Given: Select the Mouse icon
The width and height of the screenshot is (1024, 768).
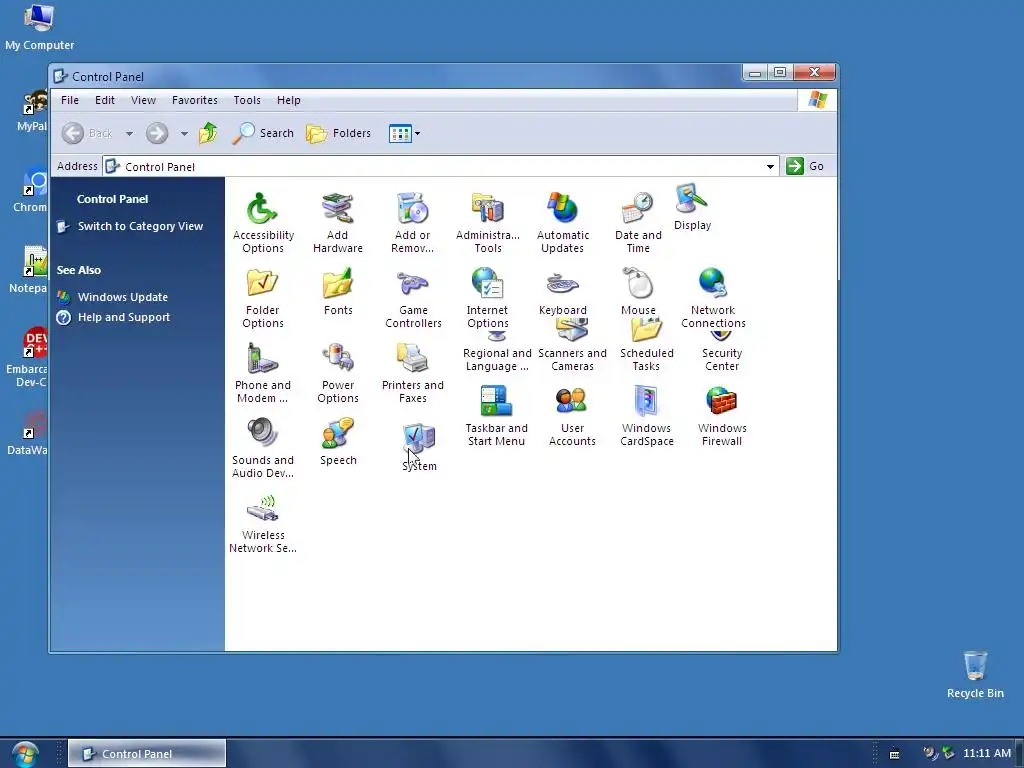Looking at the screenshot, I should (x=638, y=291).
